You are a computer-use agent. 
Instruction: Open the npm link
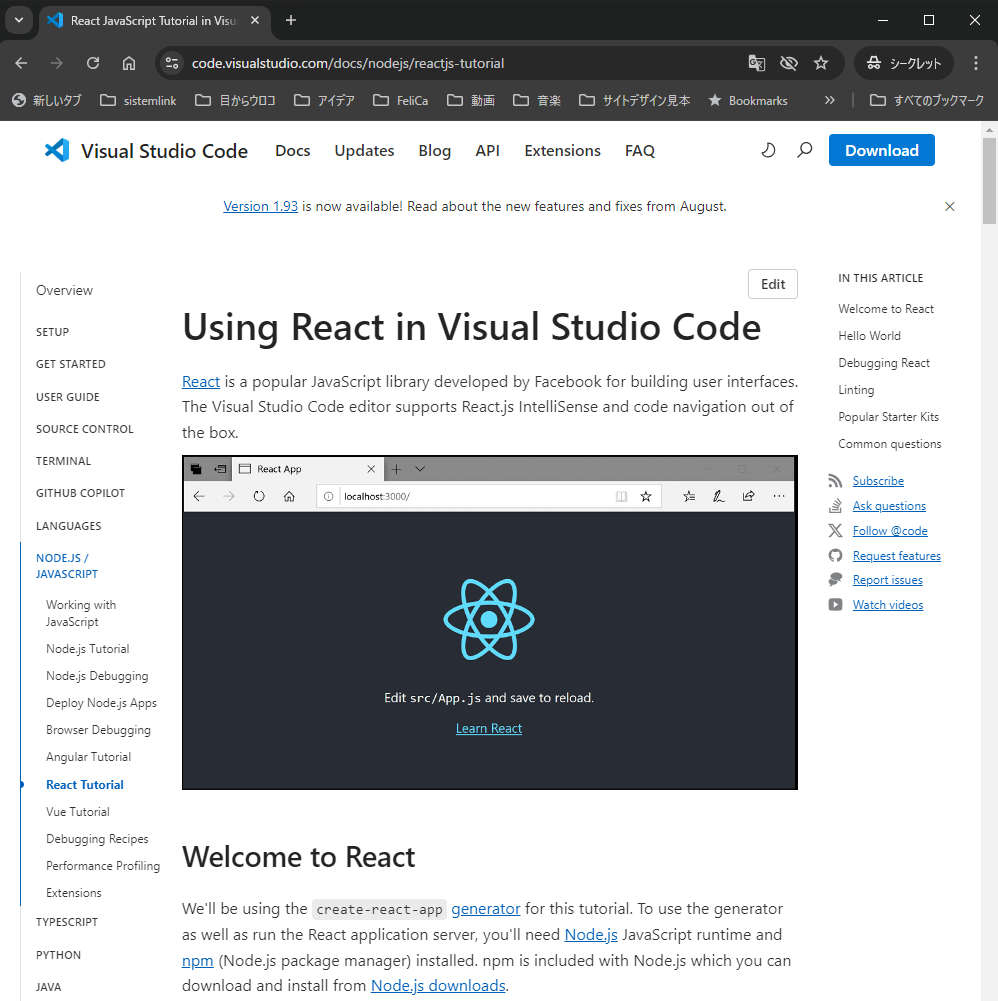click(x=197, y=960)
